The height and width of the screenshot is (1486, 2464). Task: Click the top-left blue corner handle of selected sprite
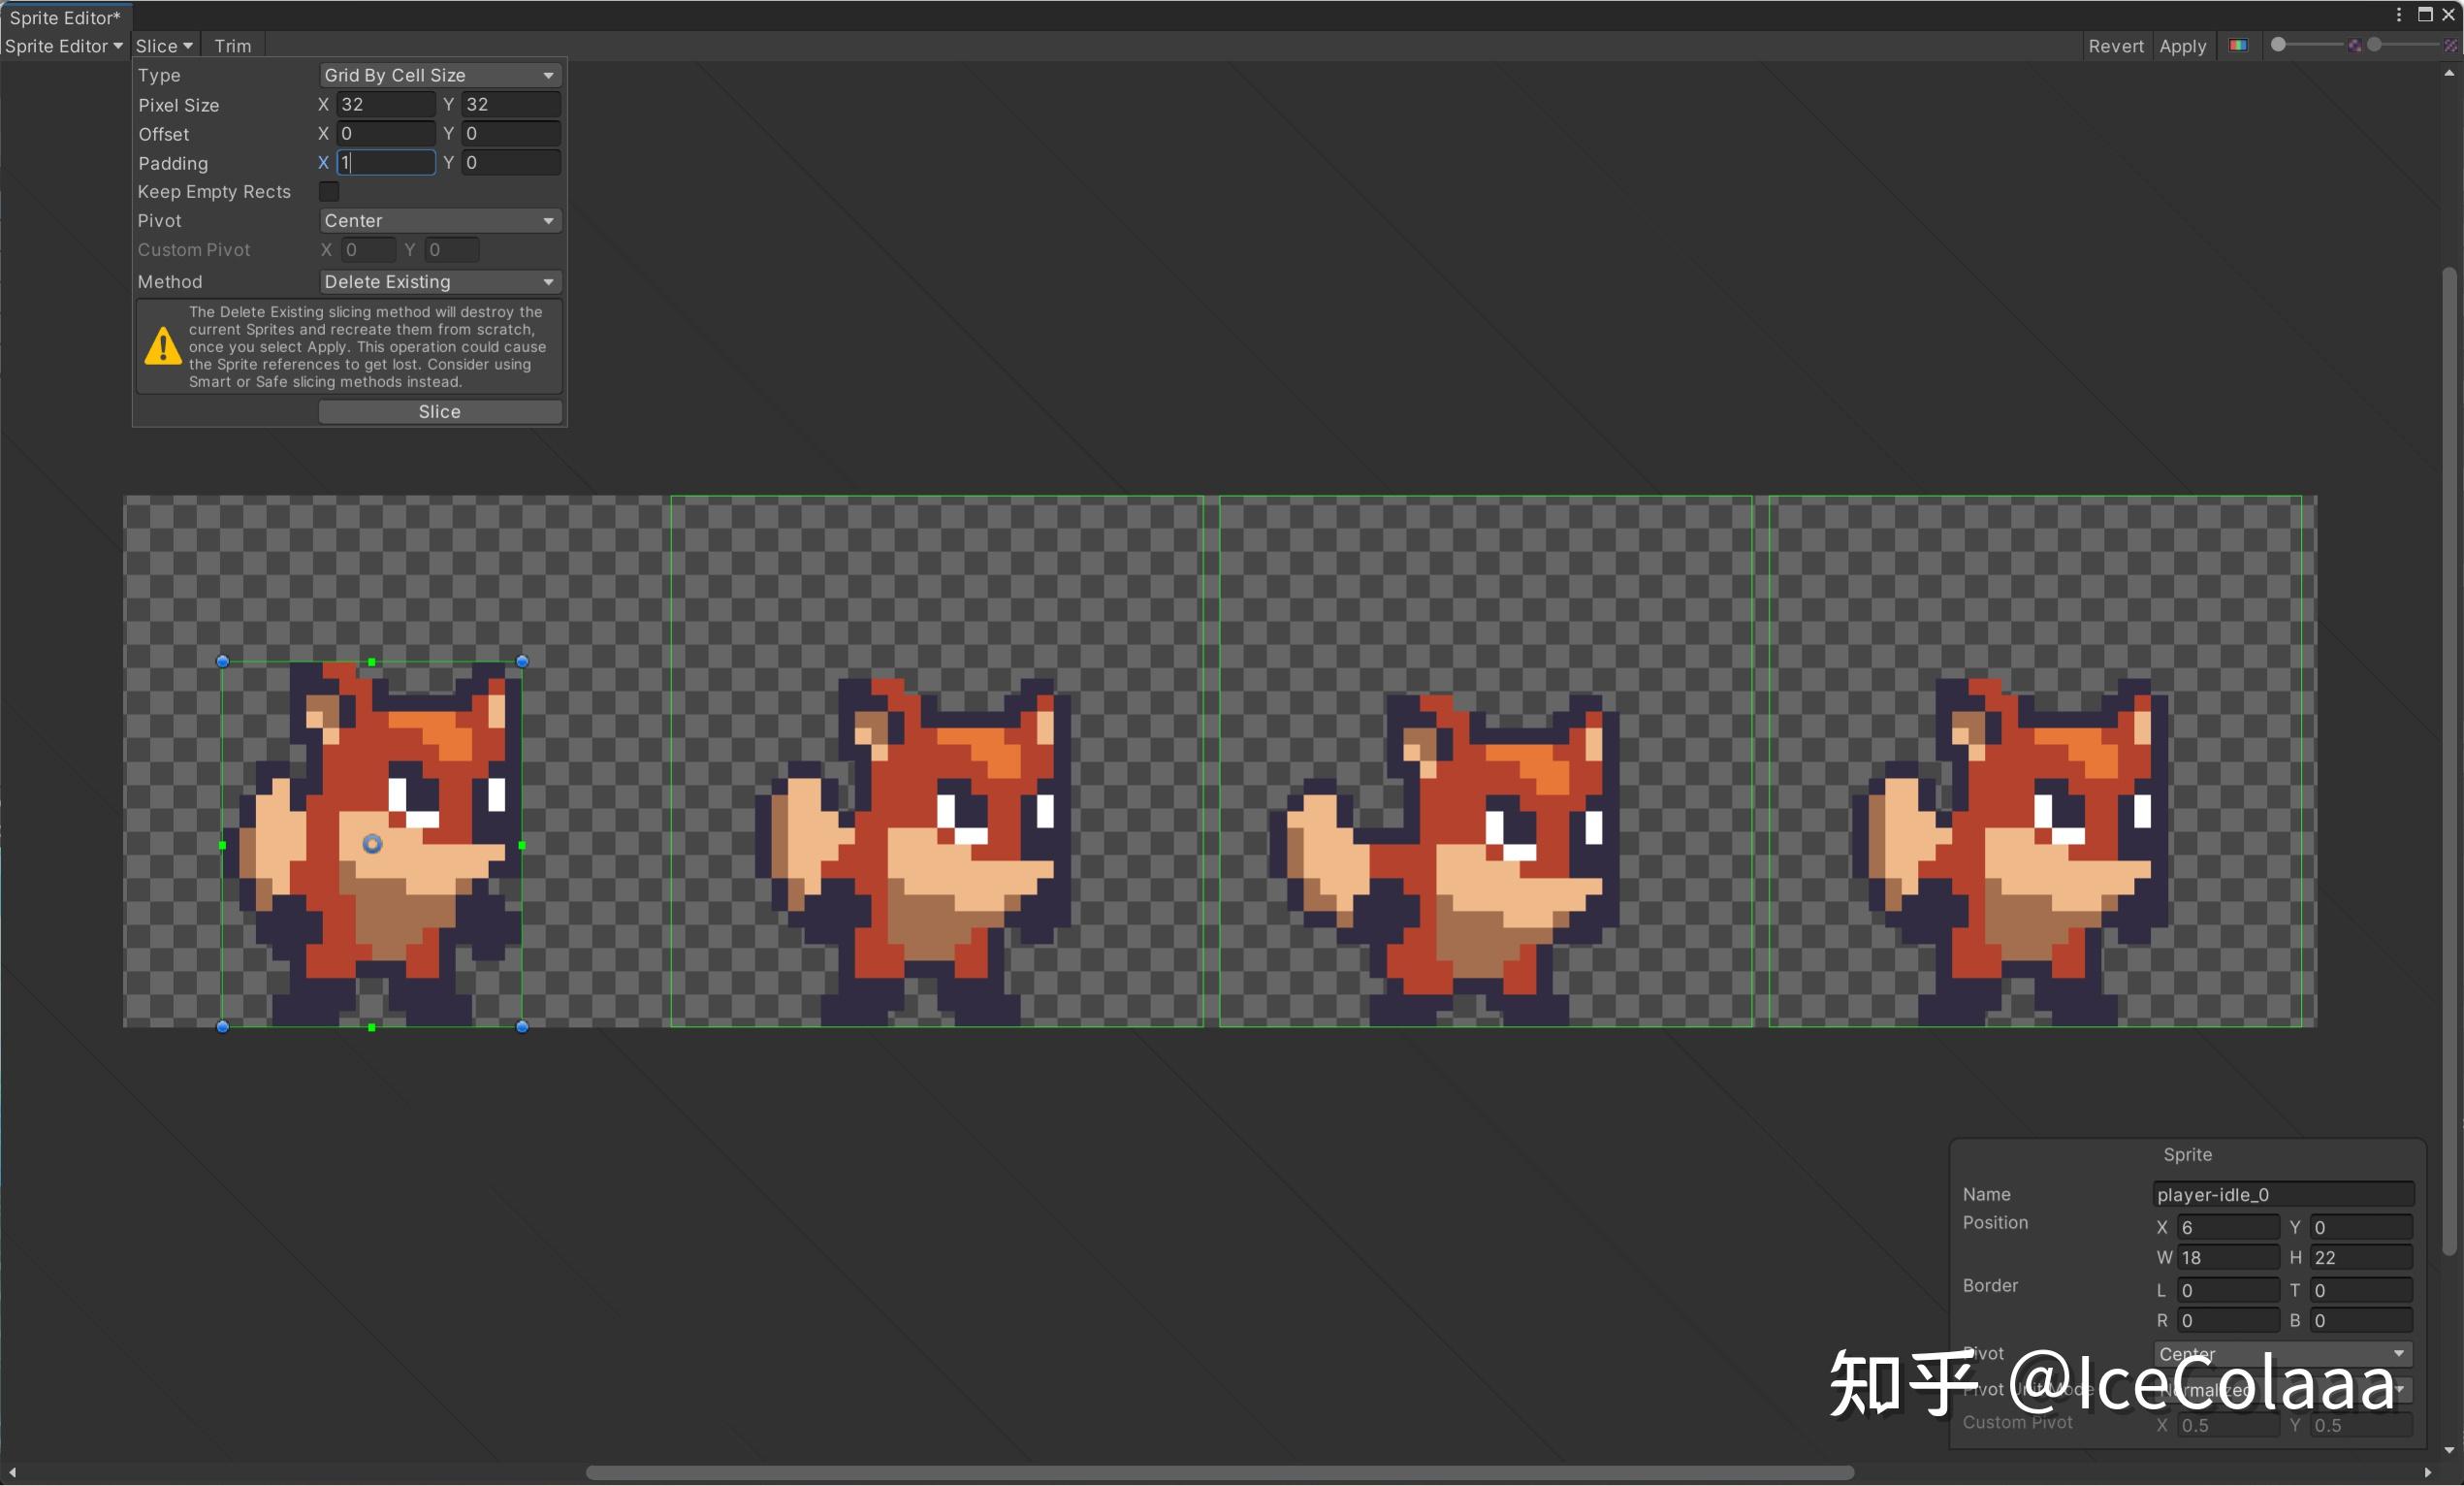pos(223,661)
